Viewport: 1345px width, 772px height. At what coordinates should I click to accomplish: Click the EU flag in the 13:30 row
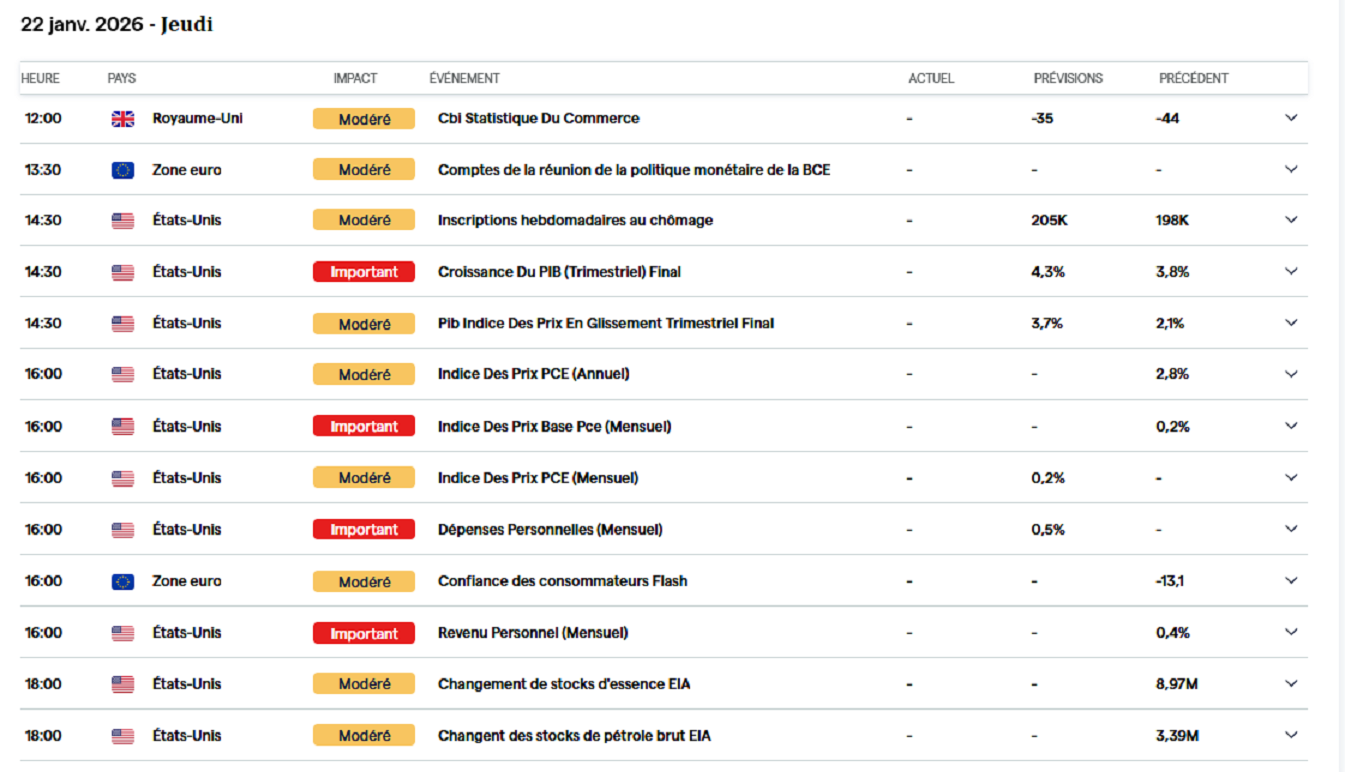[x=122, y=170]
